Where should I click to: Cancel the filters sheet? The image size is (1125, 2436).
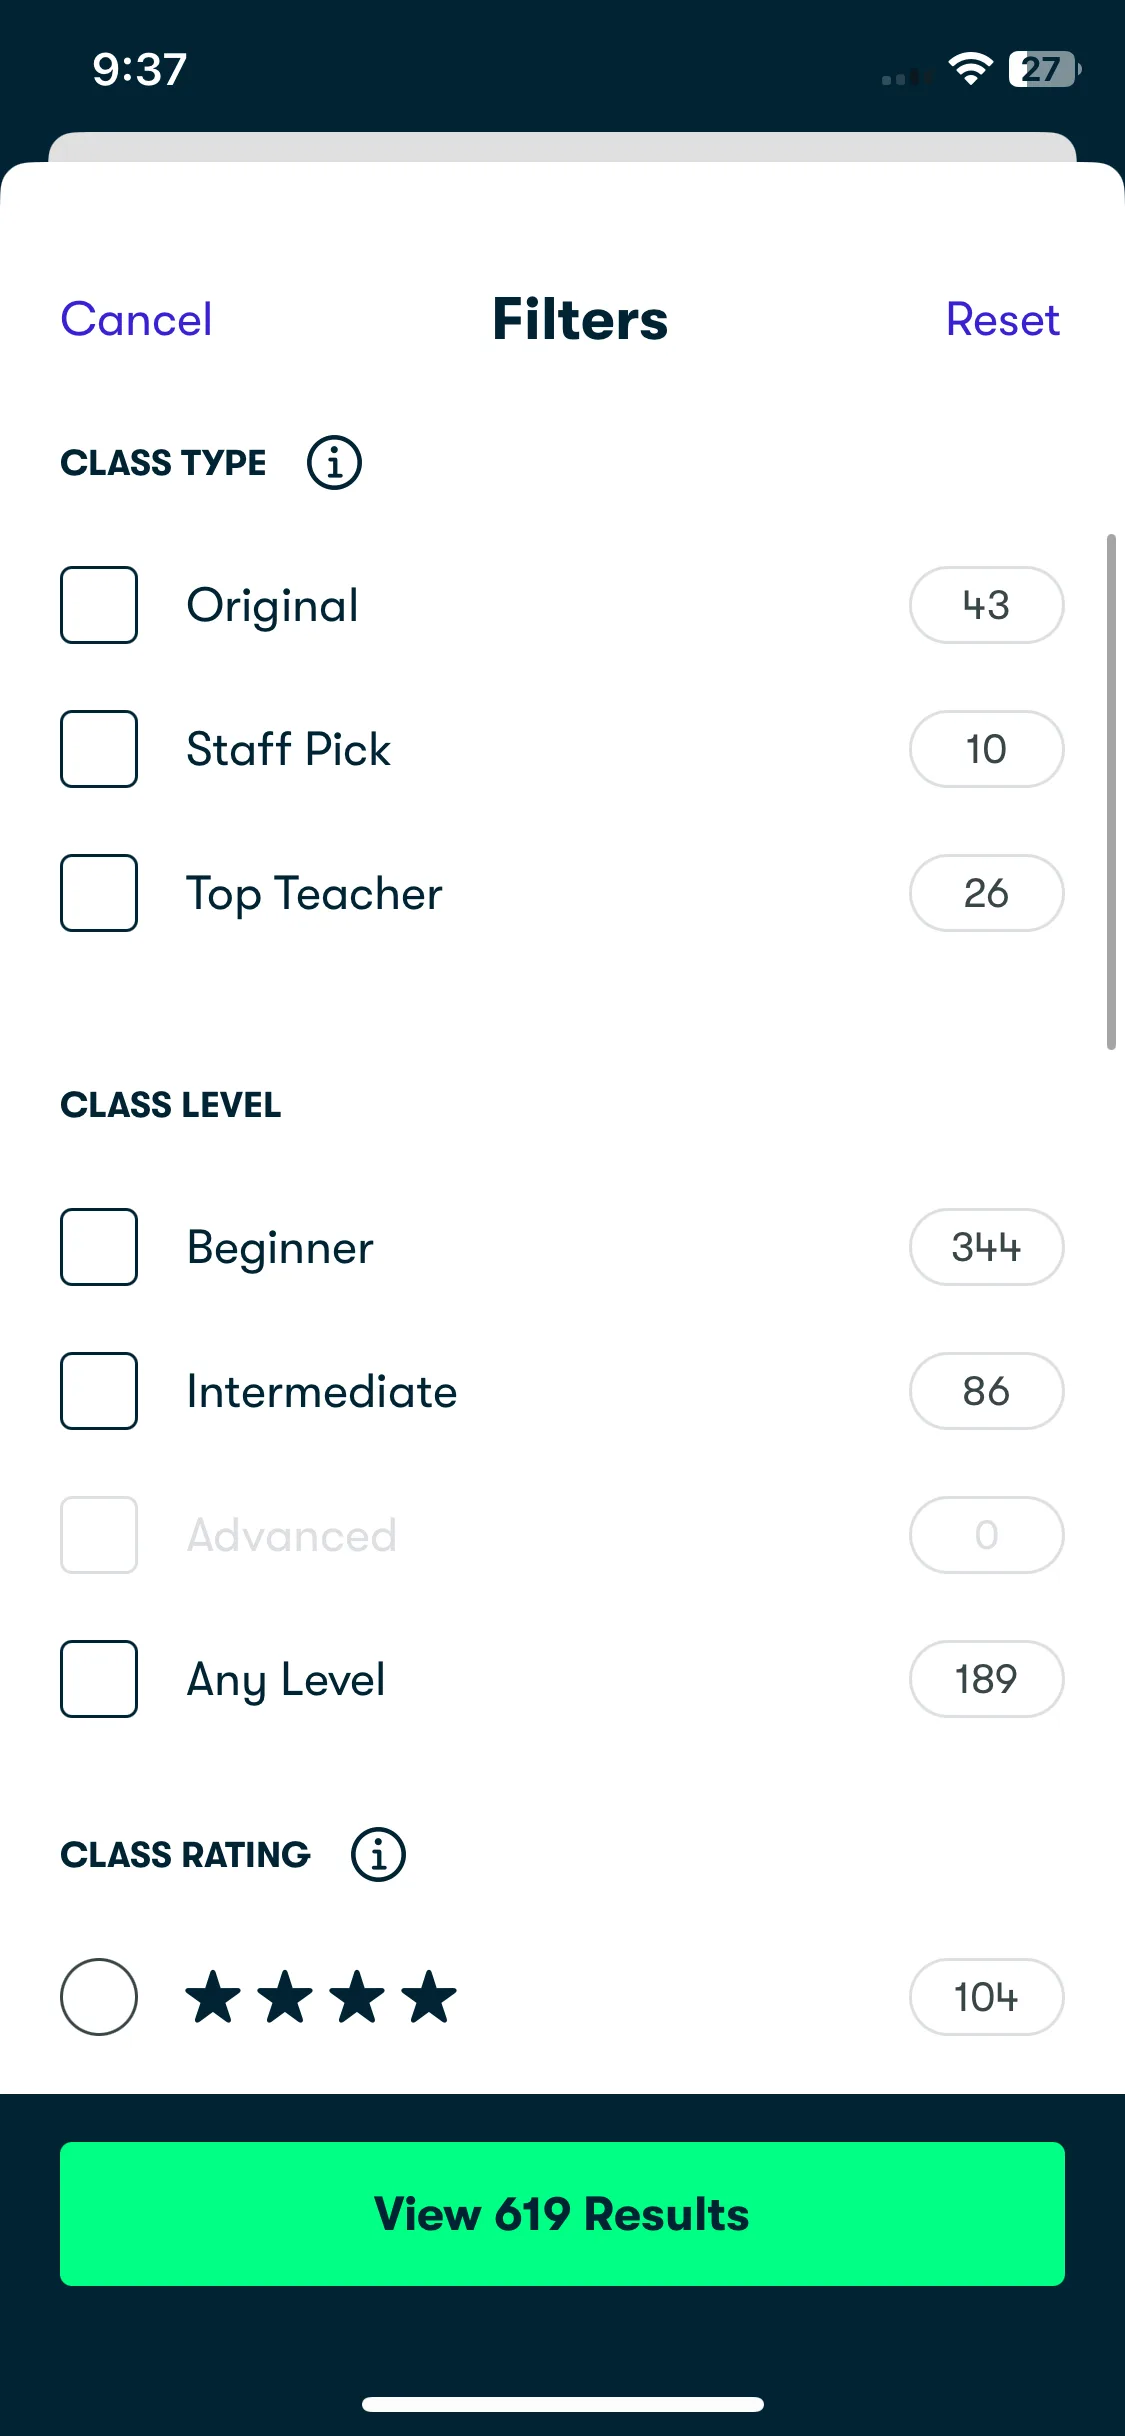pos(136,320)
